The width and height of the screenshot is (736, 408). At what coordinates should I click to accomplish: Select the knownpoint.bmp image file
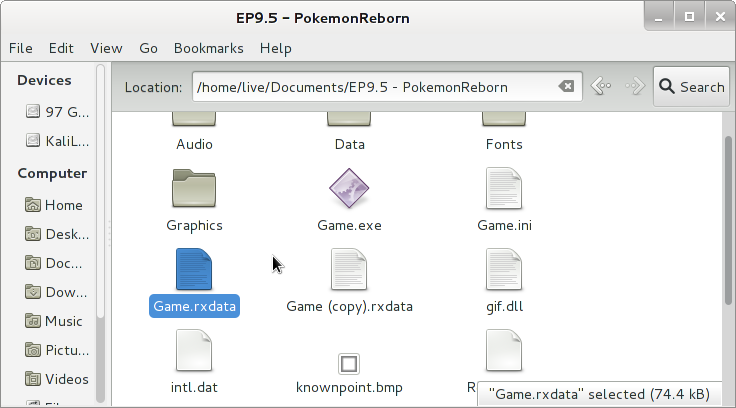pyautogui.click(x=349, y=363)
